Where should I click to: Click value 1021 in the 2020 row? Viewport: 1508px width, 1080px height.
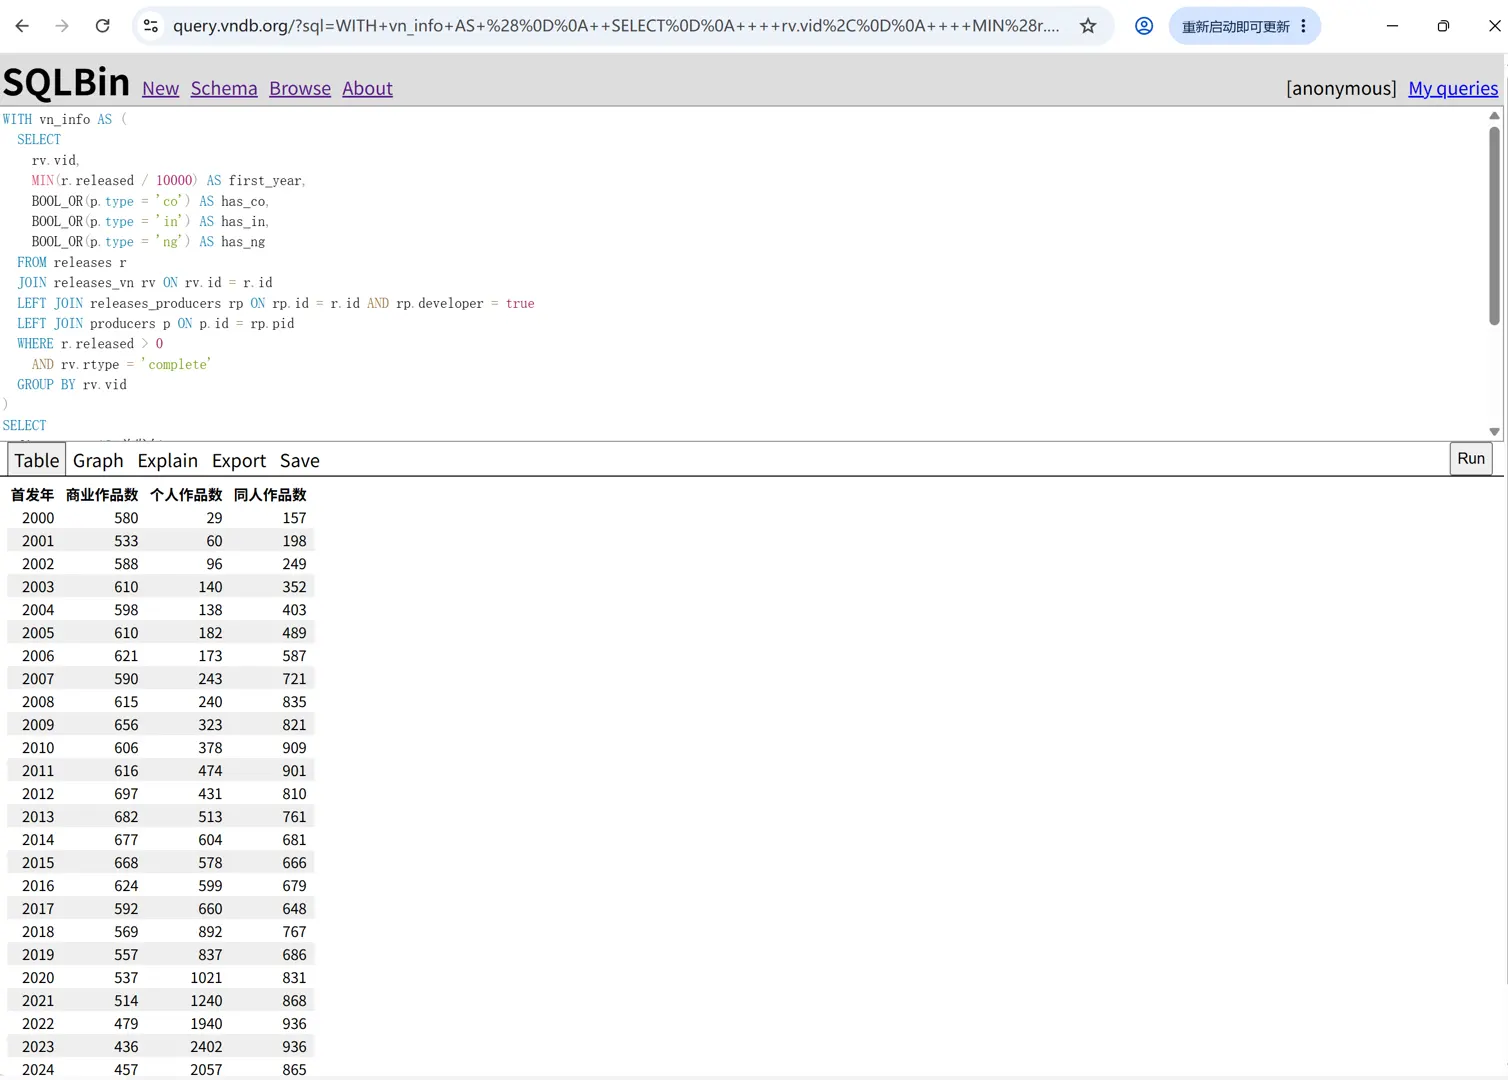coord(206,978)
